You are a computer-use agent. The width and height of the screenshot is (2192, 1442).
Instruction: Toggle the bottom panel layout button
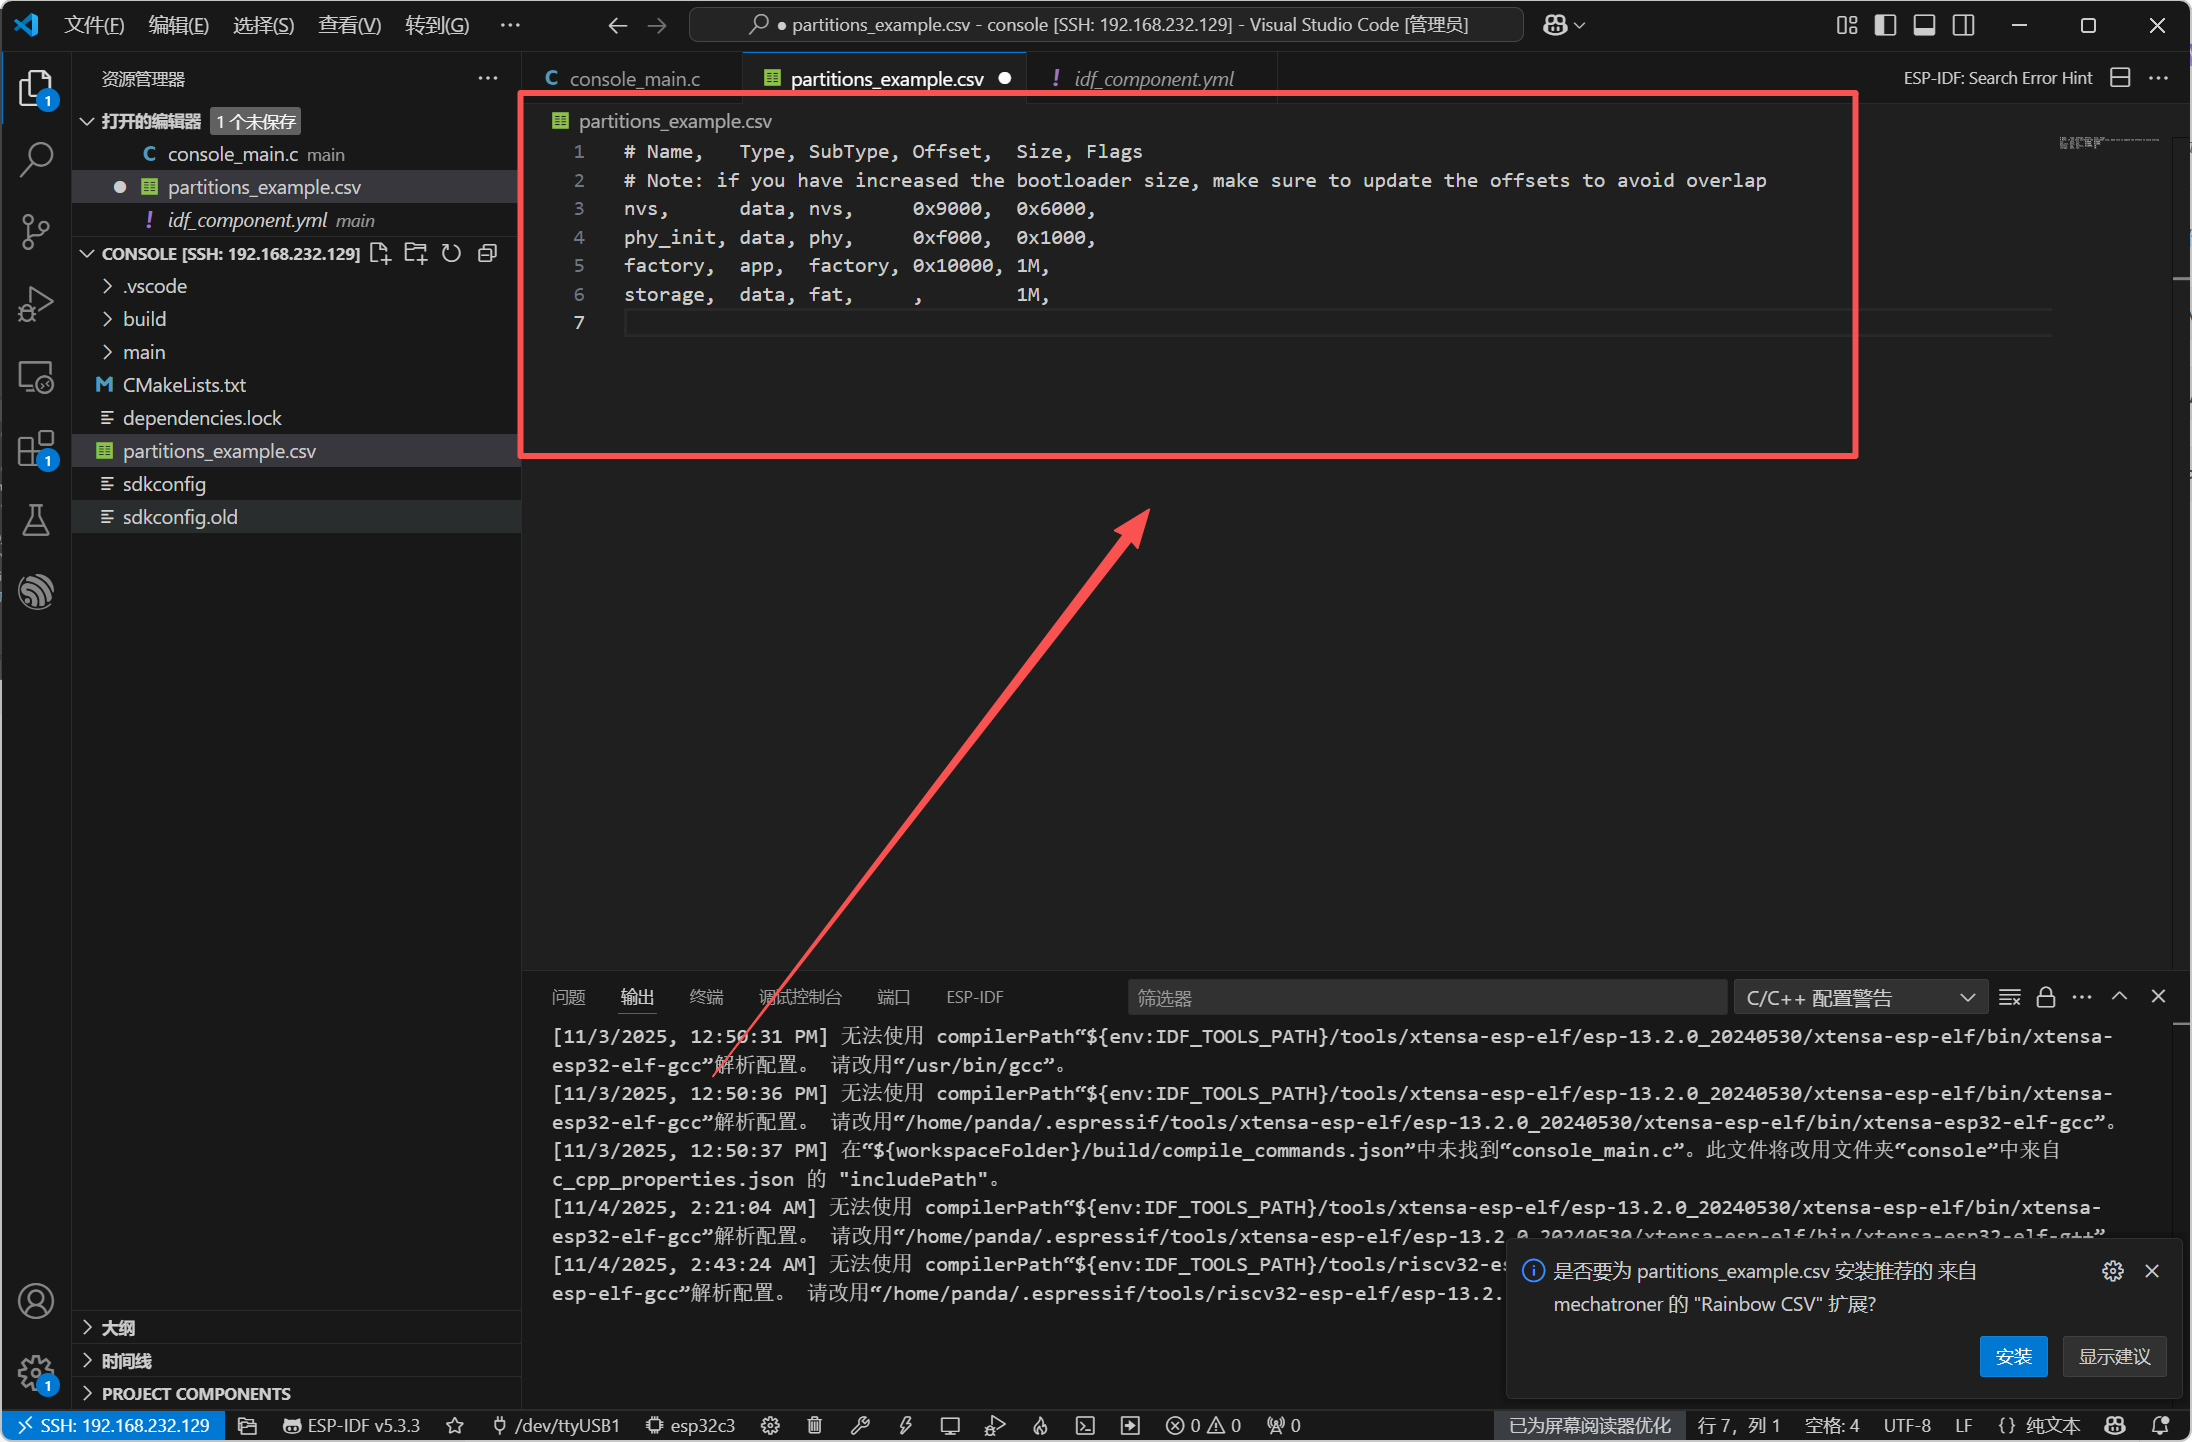(1924, 25)
